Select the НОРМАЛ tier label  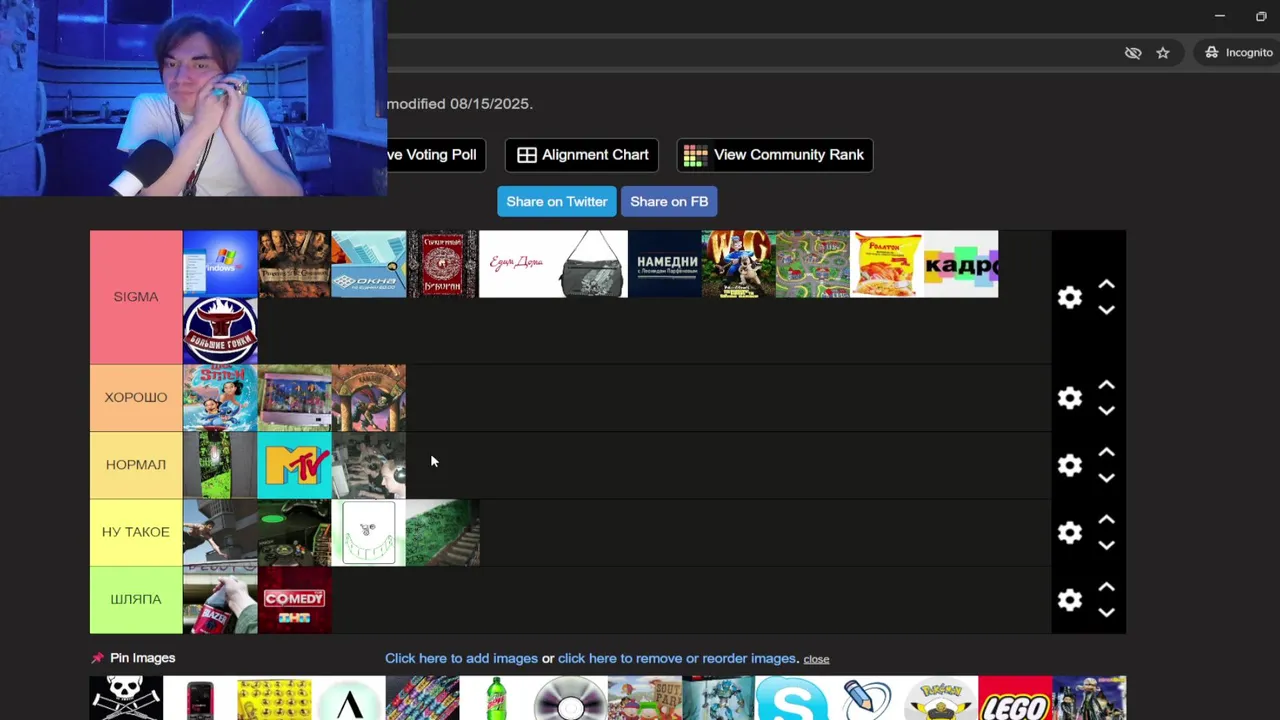click(136, 465)
